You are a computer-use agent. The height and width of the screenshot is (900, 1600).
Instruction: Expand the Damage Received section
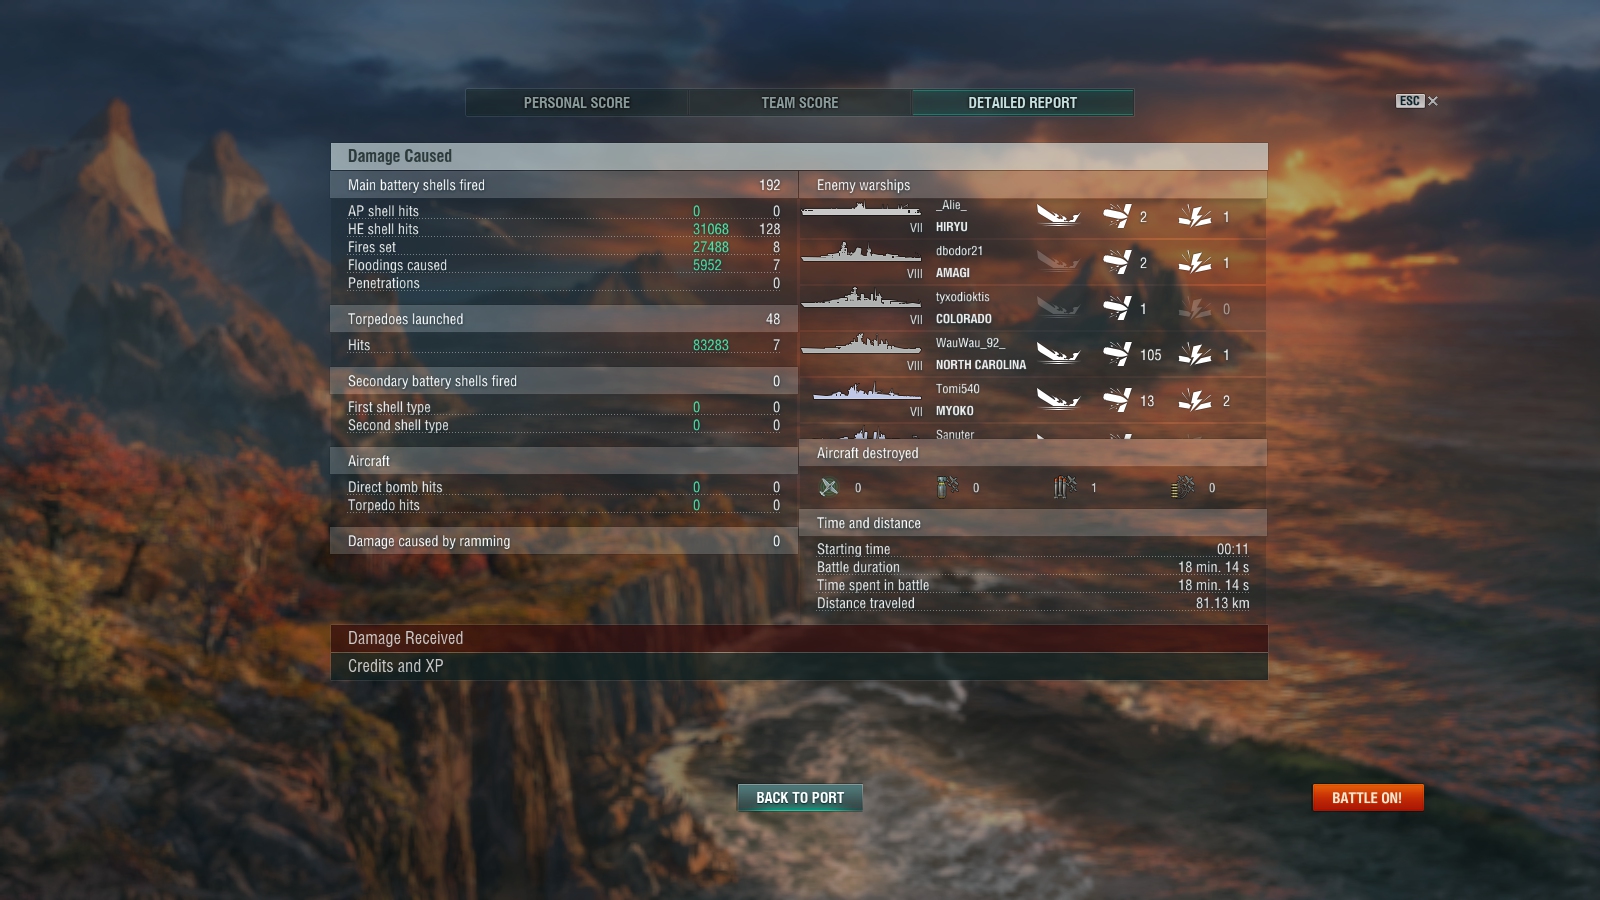pyautogui.click(x=799, y=638)
